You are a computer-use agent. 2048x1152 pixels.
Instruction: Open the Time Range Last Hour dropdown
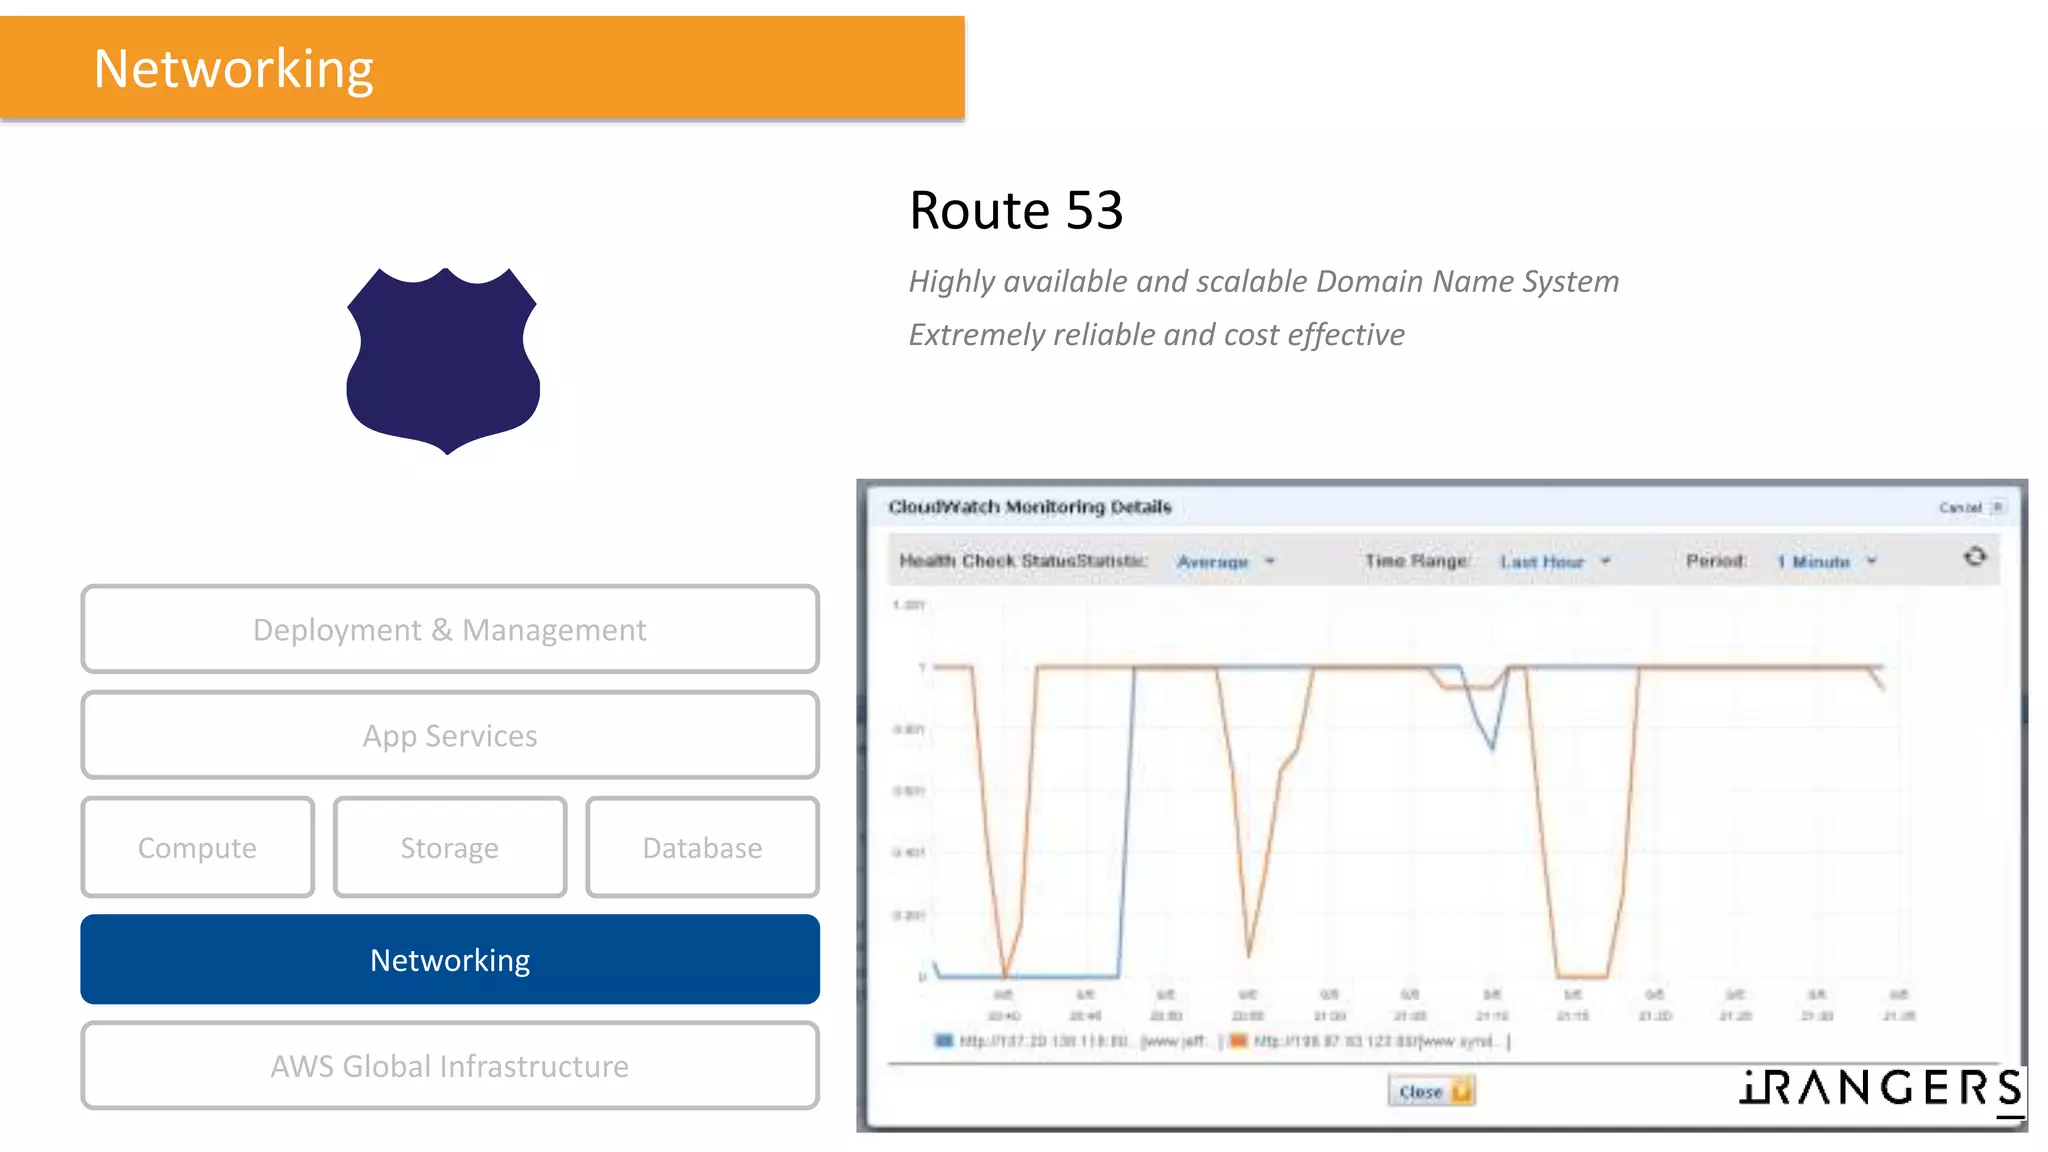click(x=1555, y=562)
